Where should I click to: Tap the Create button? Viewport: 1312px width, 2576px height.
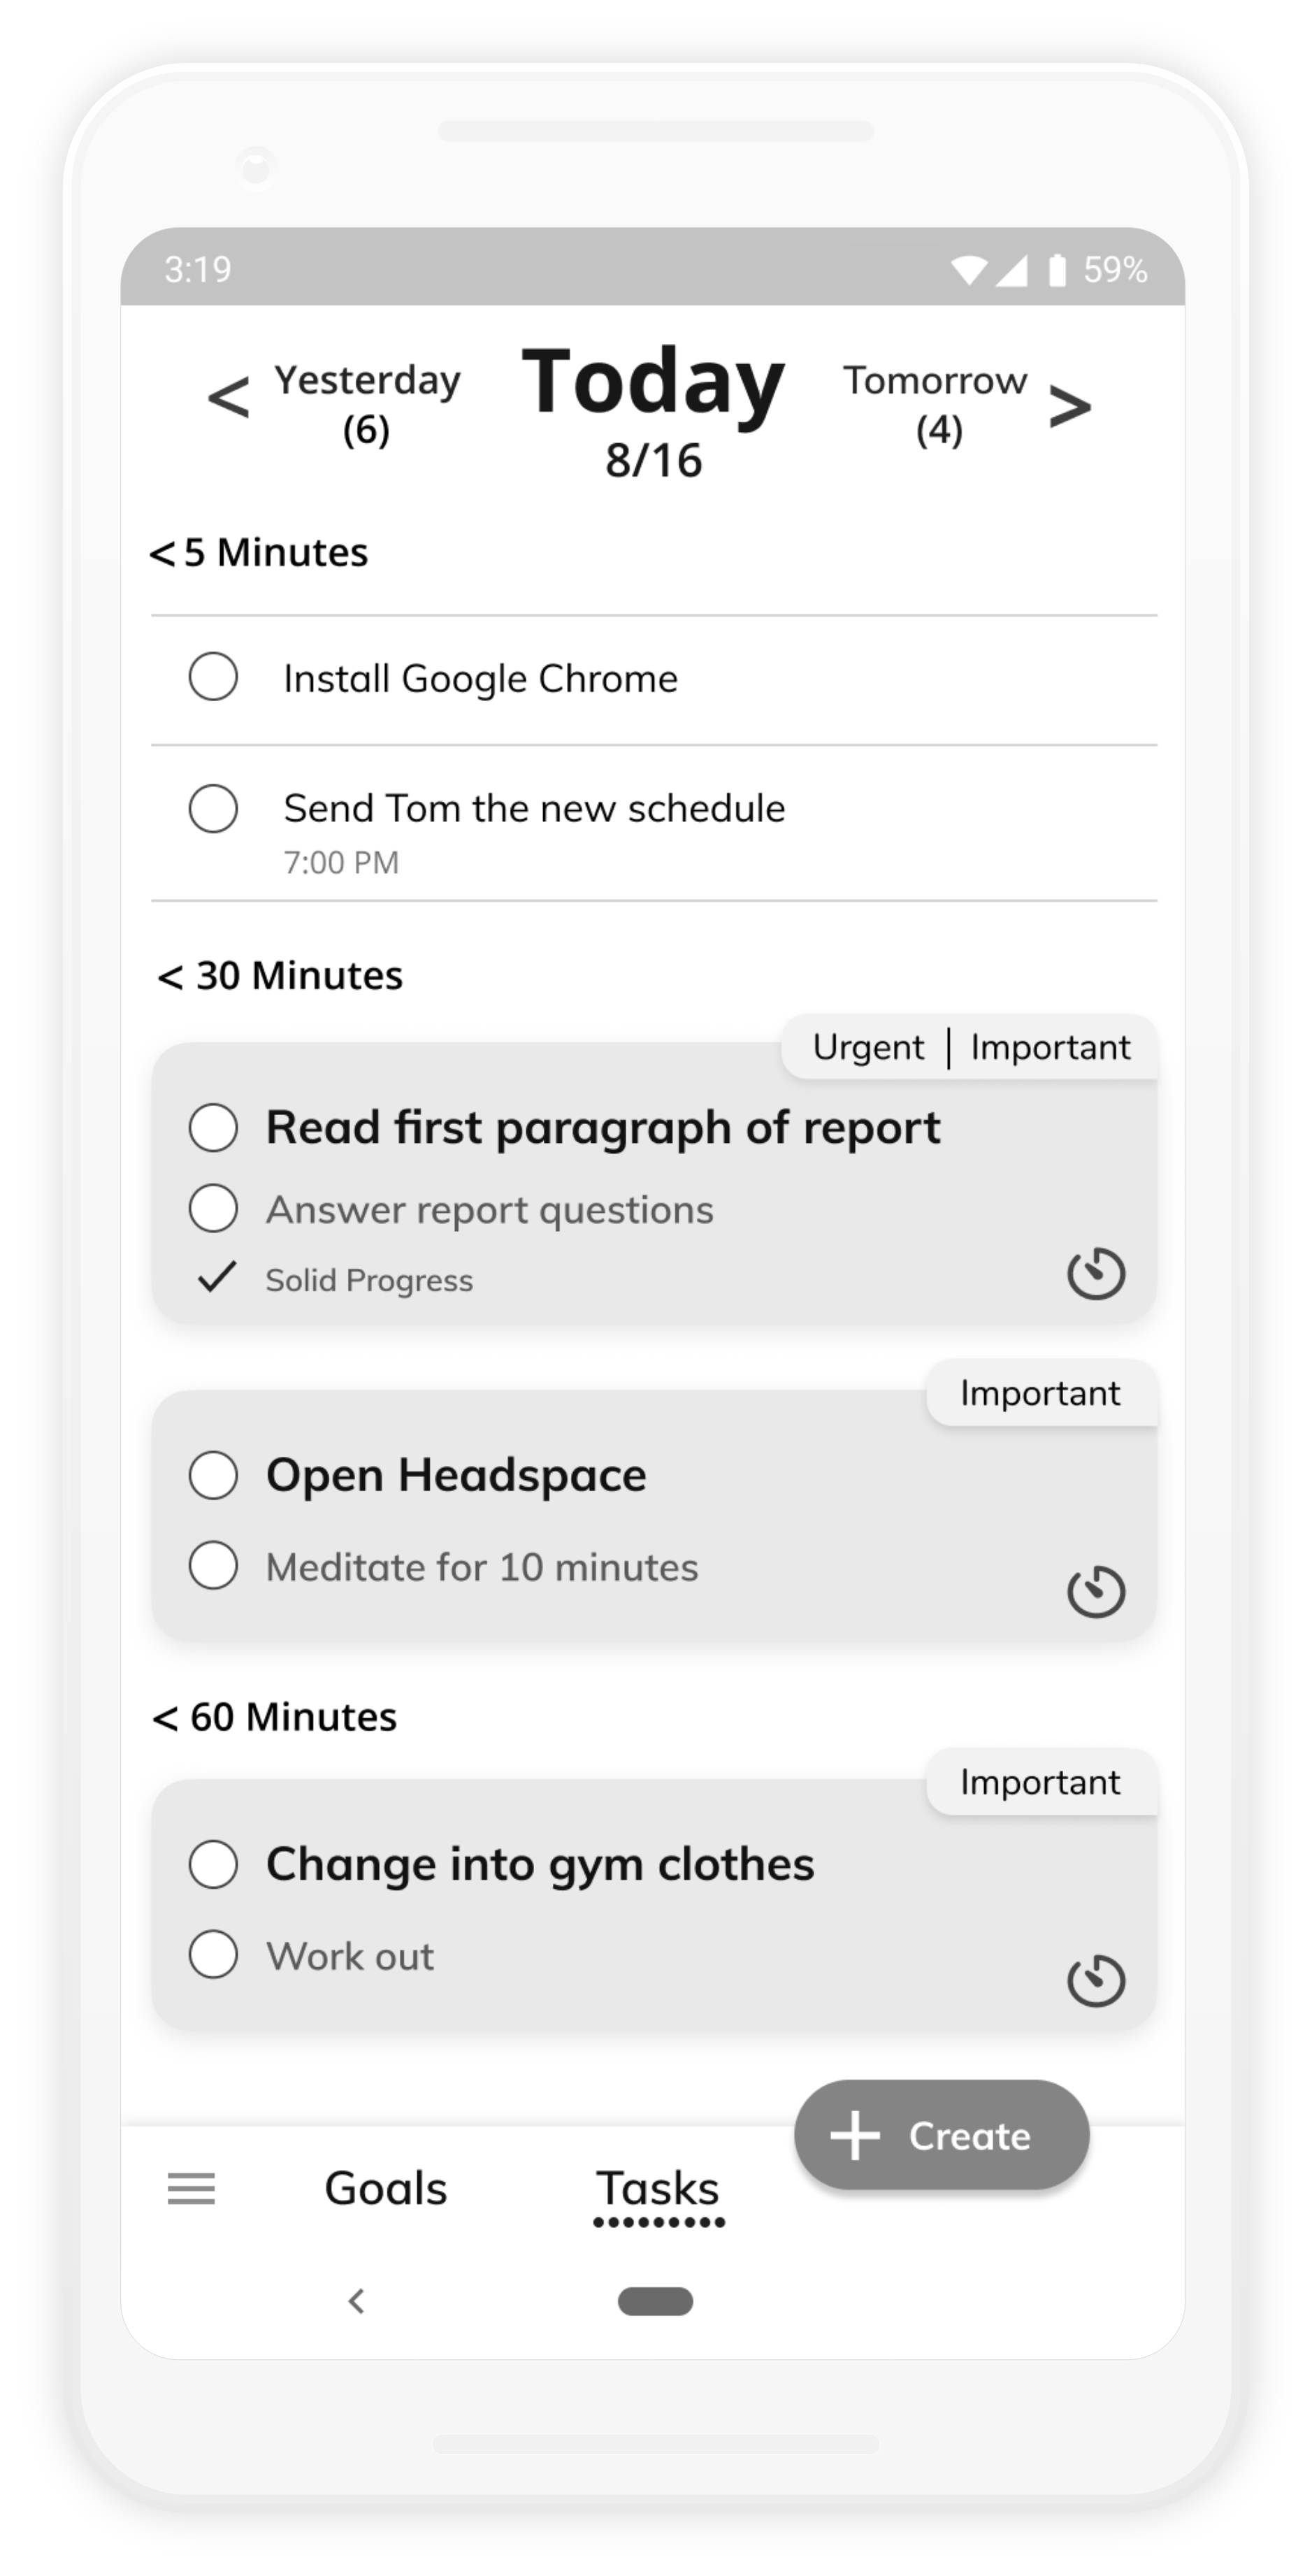coord(941,2134)
